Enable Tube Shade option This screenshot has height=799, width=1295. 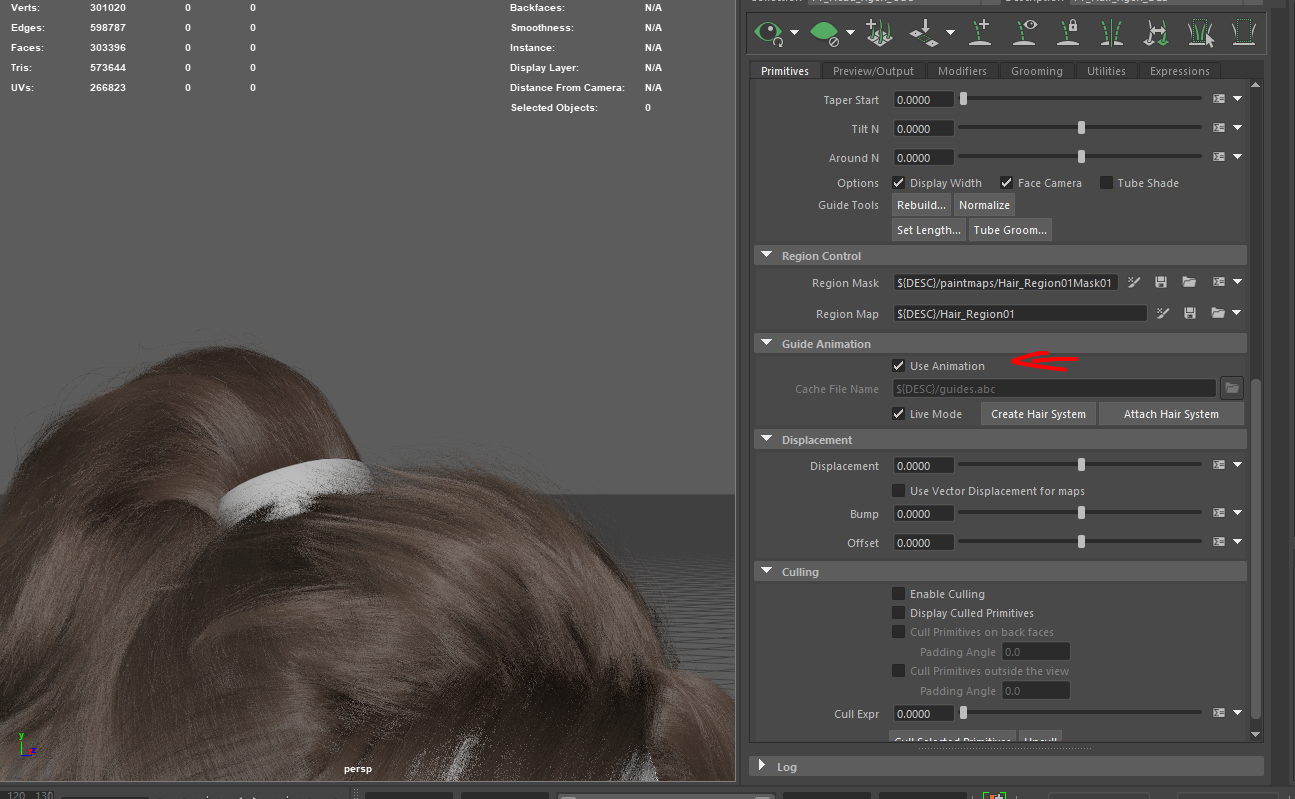(x=1107, y=182)
